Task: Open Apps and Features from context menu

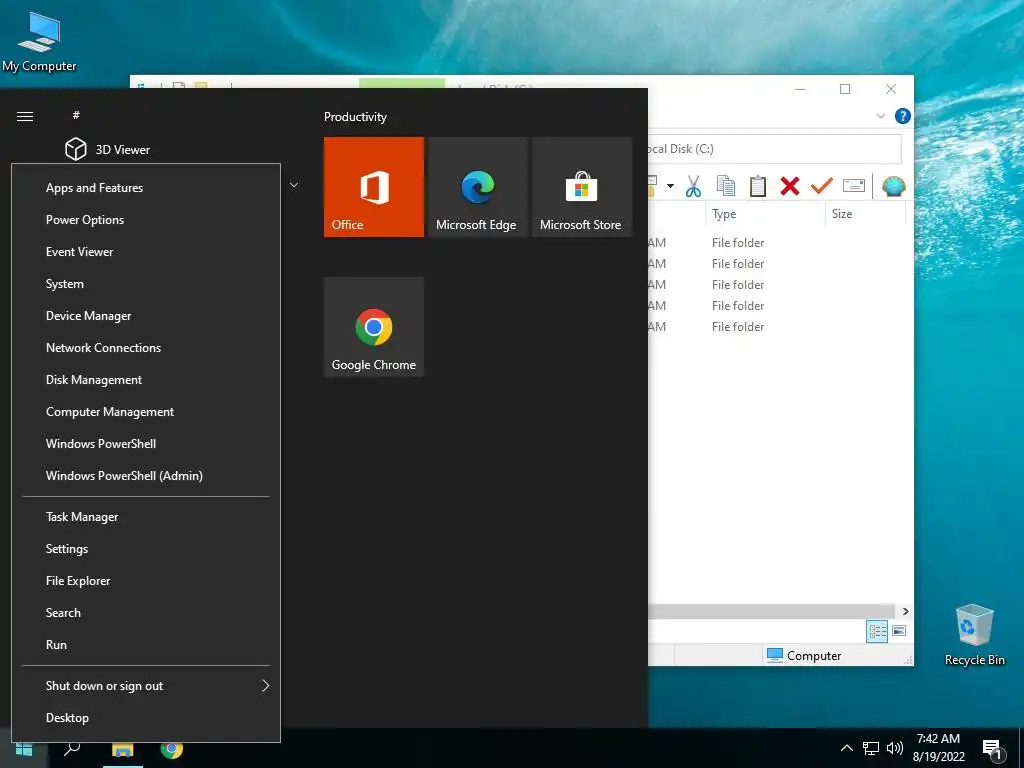Action: 146,188
